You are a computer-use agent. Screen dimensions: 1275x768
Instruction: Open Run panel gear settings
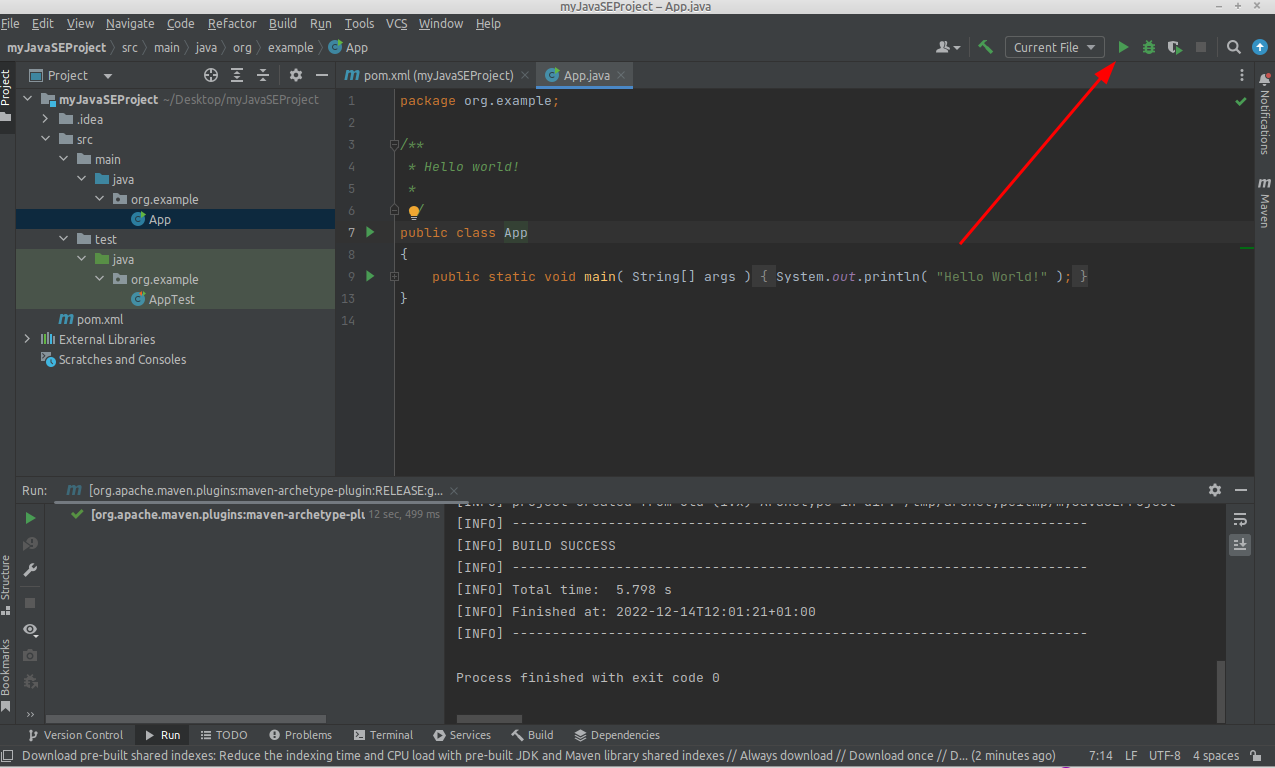tap(1215, 490)
